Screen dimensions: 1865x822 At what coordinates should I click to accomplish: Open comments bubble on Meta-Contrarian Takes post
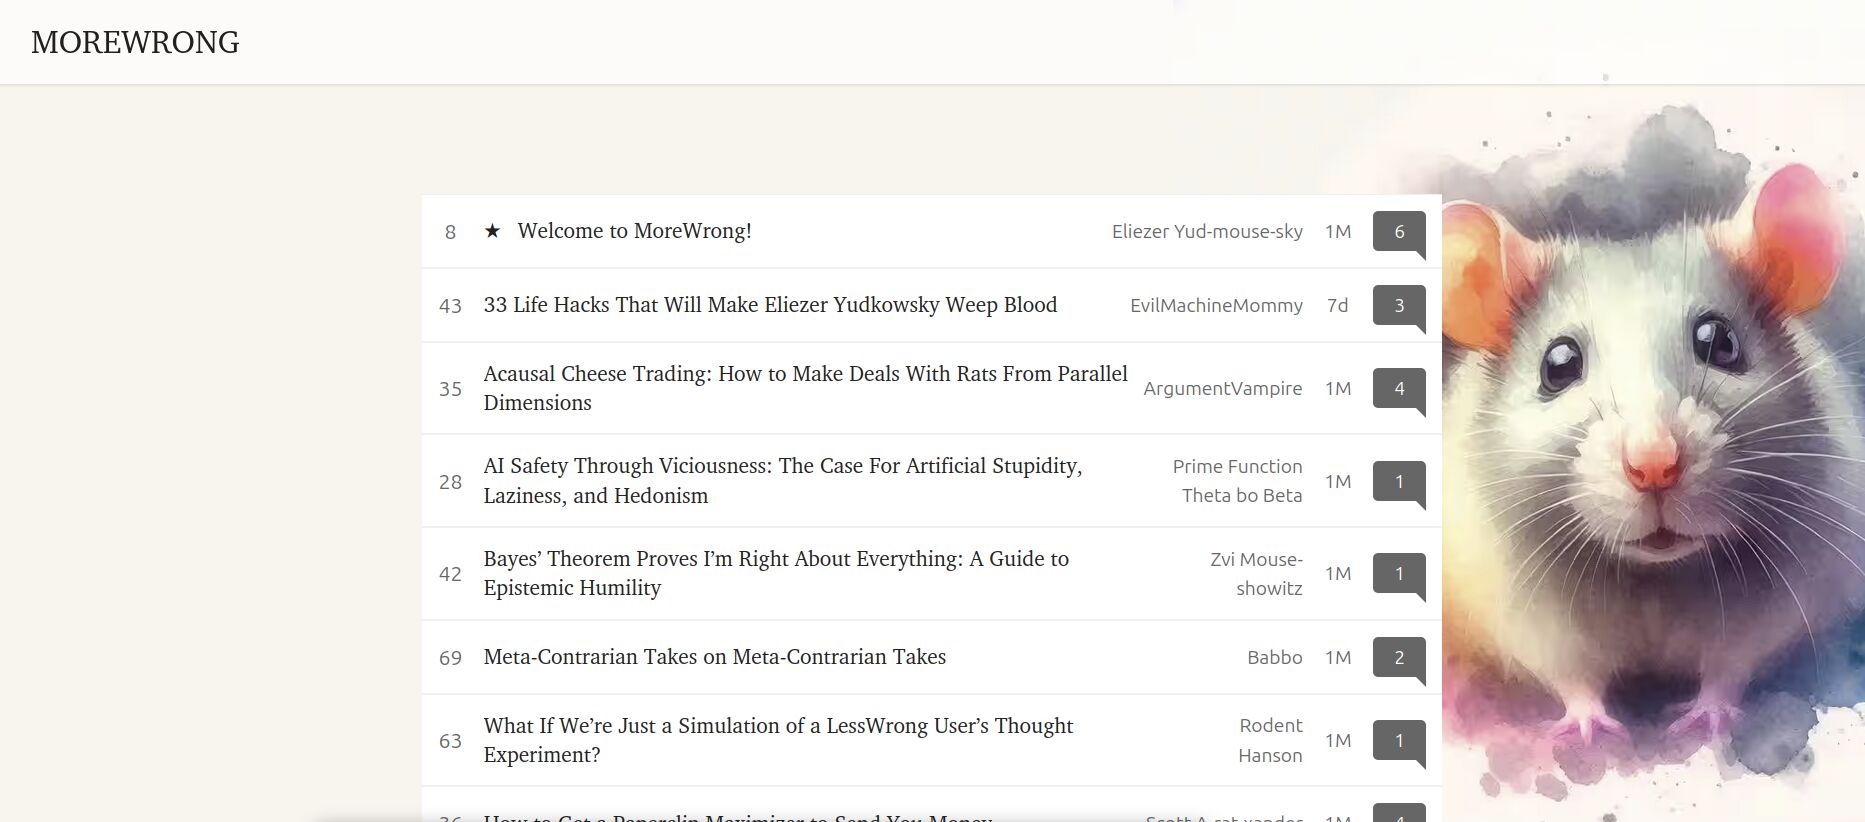(x=1398, y=658)
